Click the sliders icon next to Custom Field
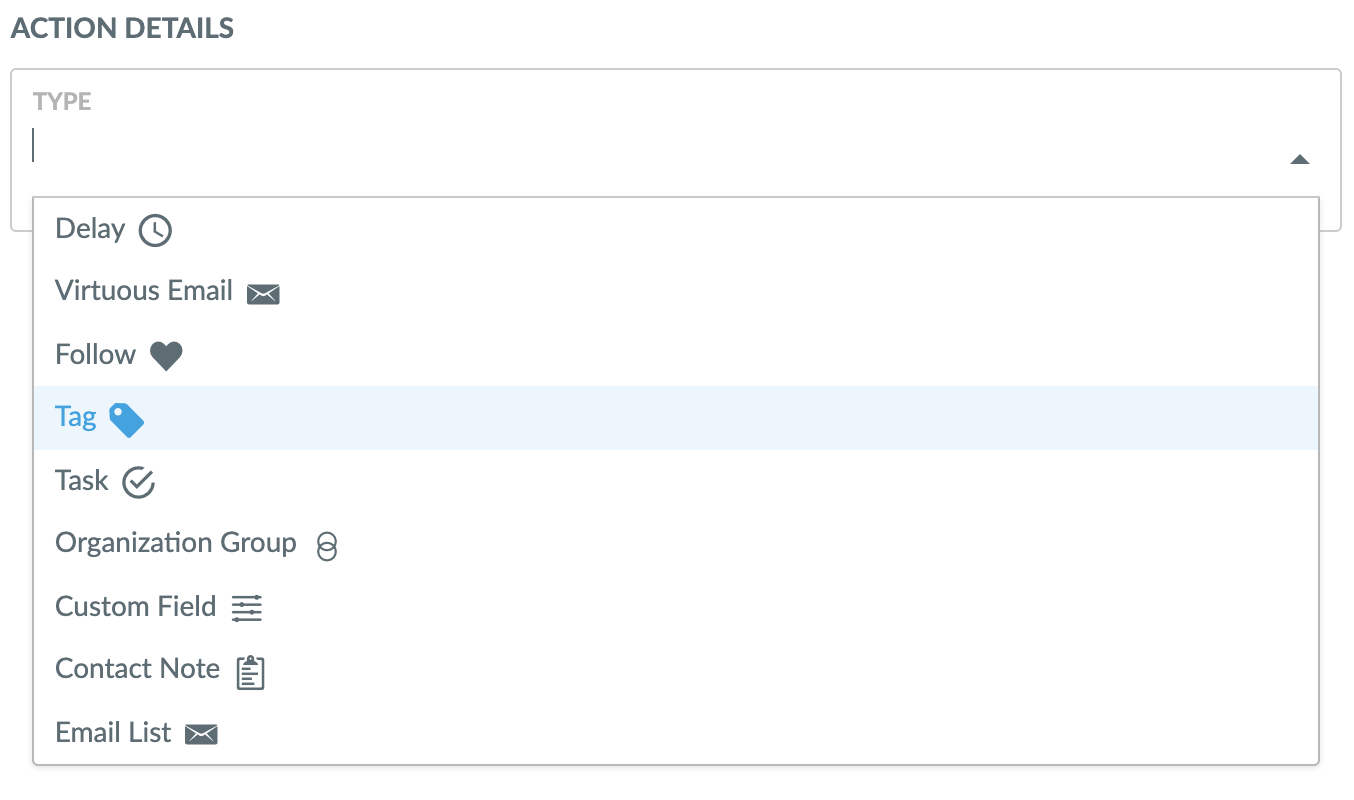Image resolution: width=1354 pixels, height=800 pixels. point(246,608)
